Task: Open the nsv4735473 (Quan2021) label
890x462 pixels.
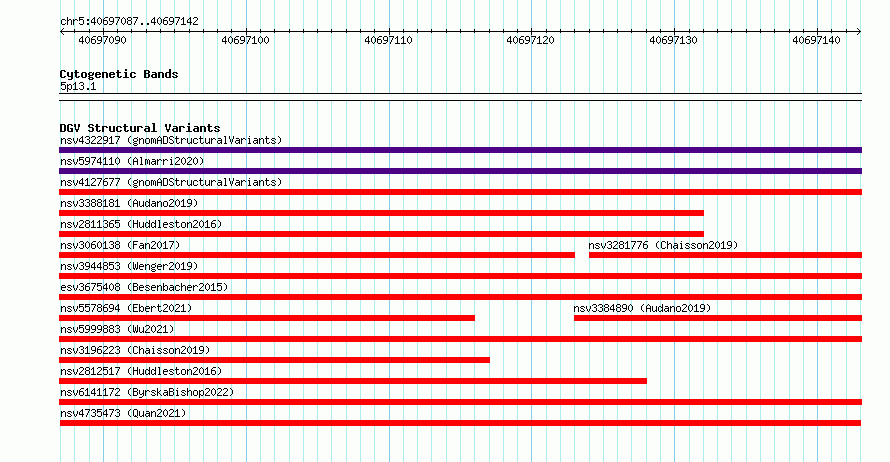Action: coord(123,413)
